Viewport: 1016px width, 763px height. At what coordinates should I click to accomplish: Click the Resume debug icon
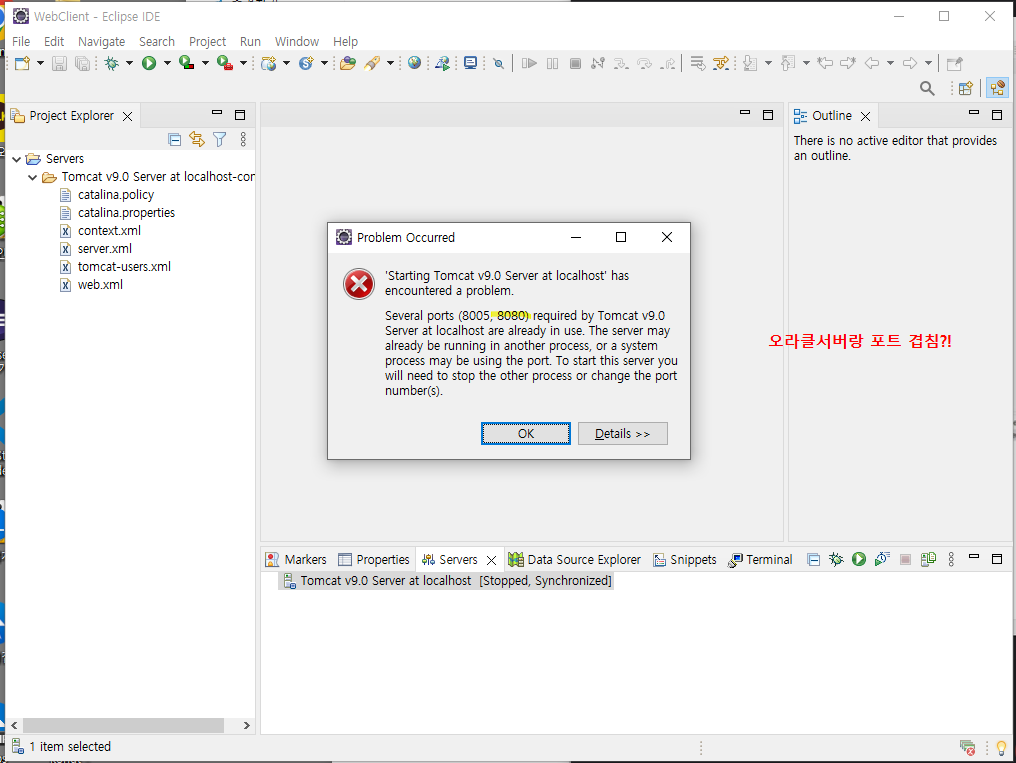[x=529, y=63]
